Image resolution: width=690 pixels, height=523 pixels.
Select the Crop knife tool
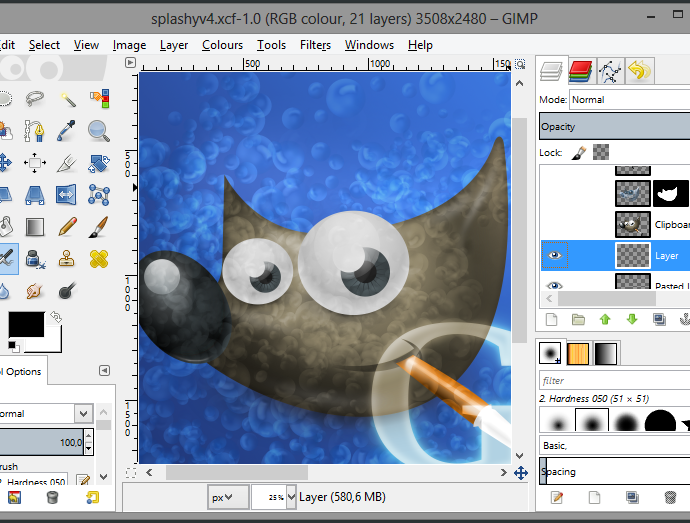pyautogui.click(x=67, y=163)
